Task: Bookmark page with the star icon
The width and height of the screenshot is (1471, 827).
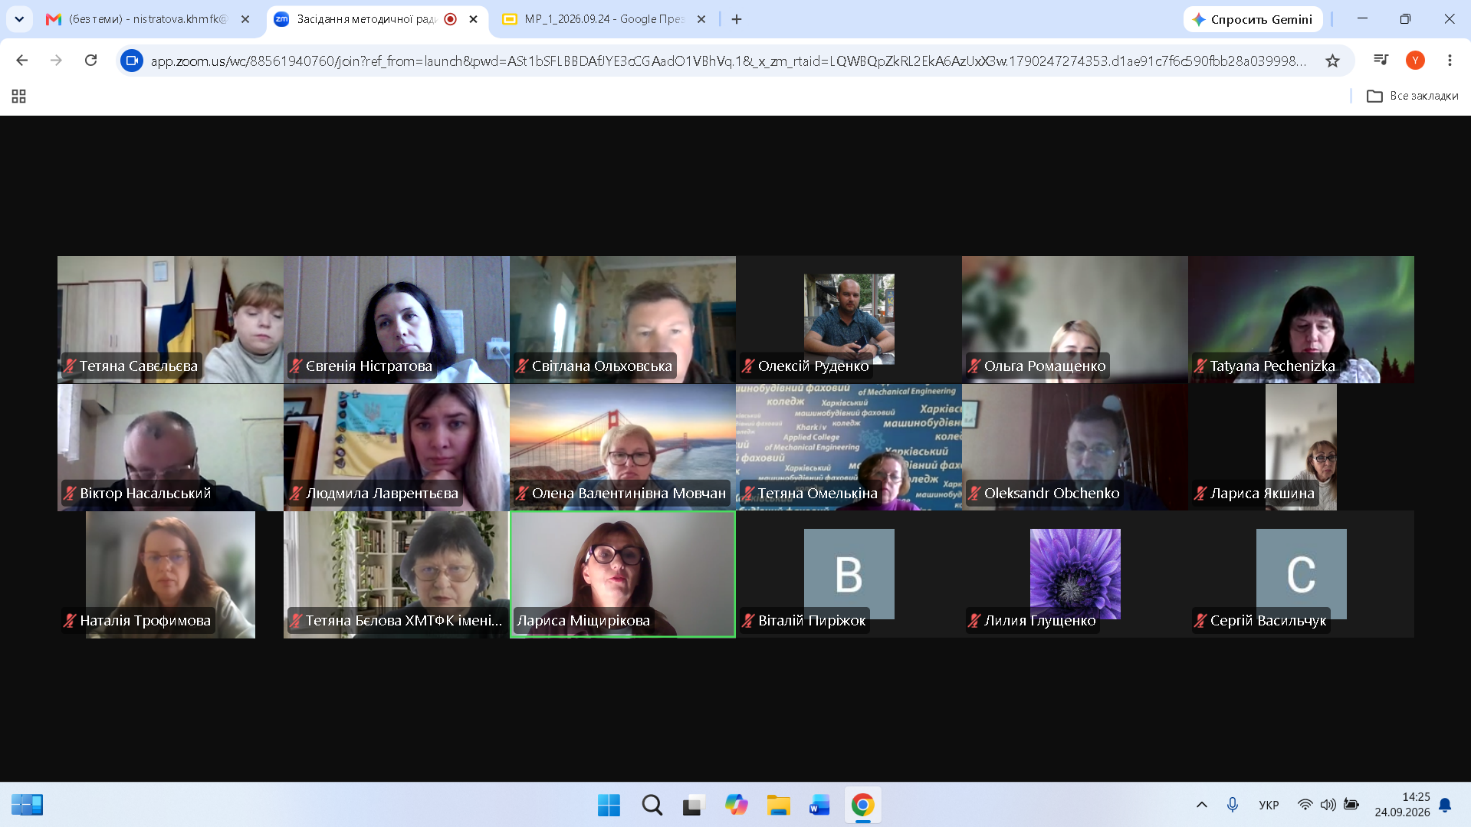Action: (x=1332, y=61)
